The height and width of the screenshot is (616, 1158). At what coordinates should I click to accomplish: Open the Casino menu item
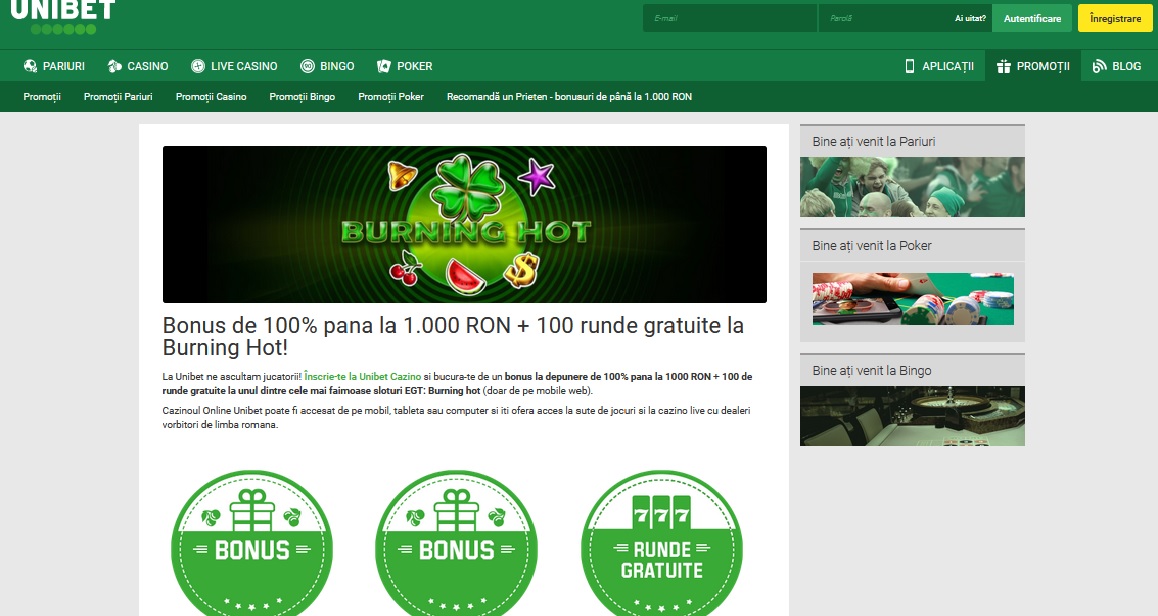click(x=138, y=66)
